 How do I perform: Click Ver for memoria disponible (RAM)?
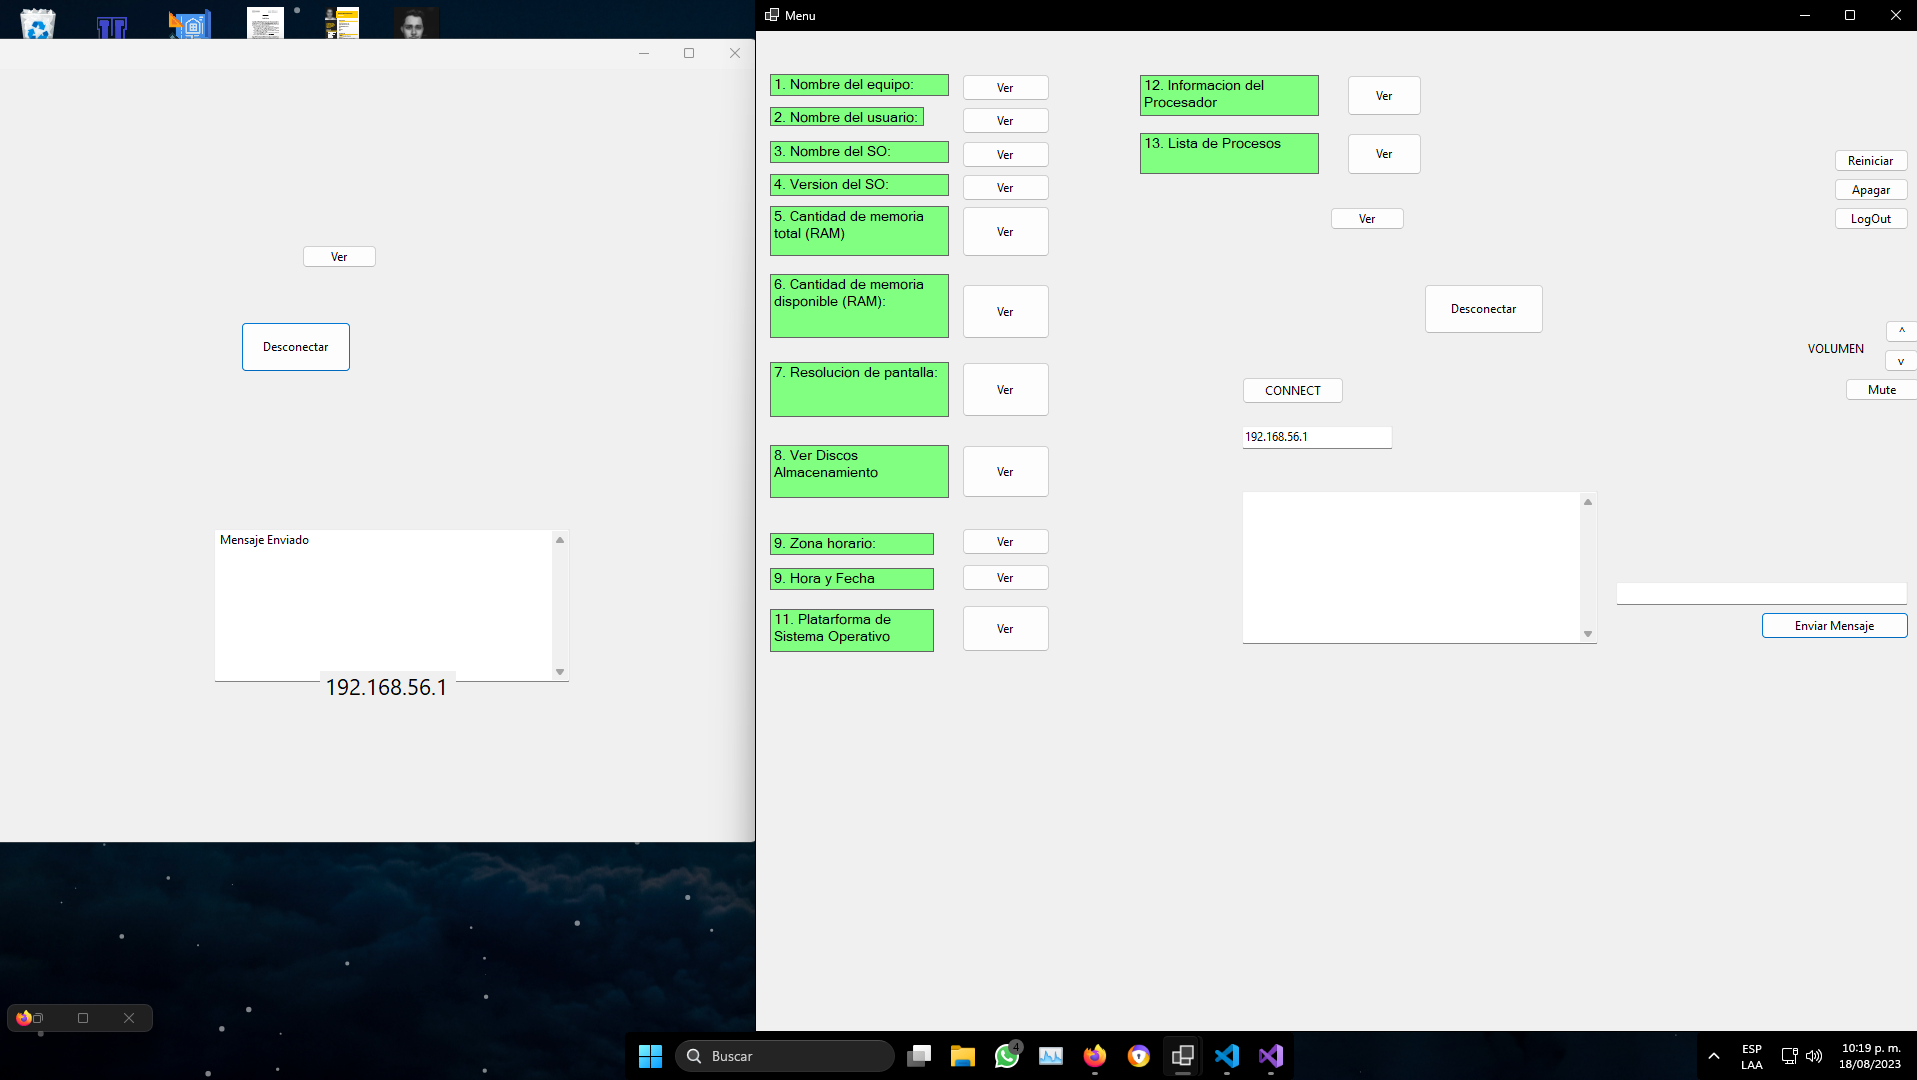1005,312
